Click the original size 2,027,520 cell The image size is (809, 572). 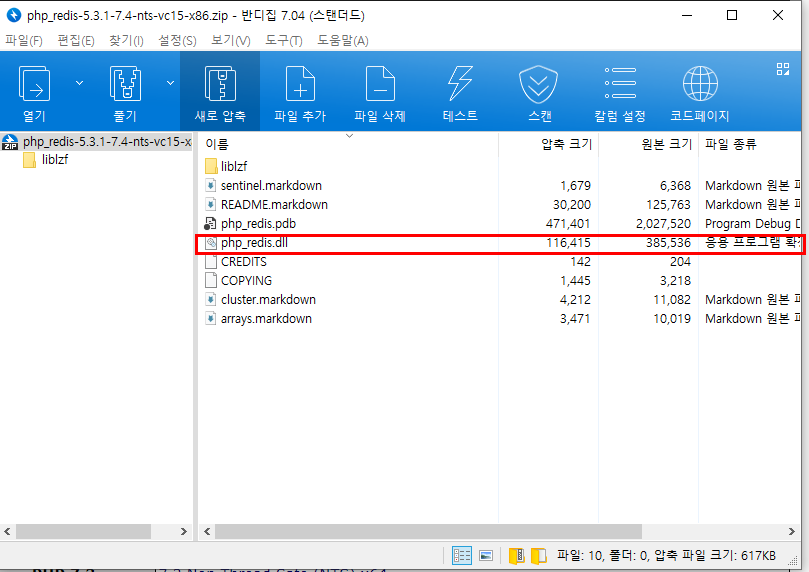tap(663, 223)
